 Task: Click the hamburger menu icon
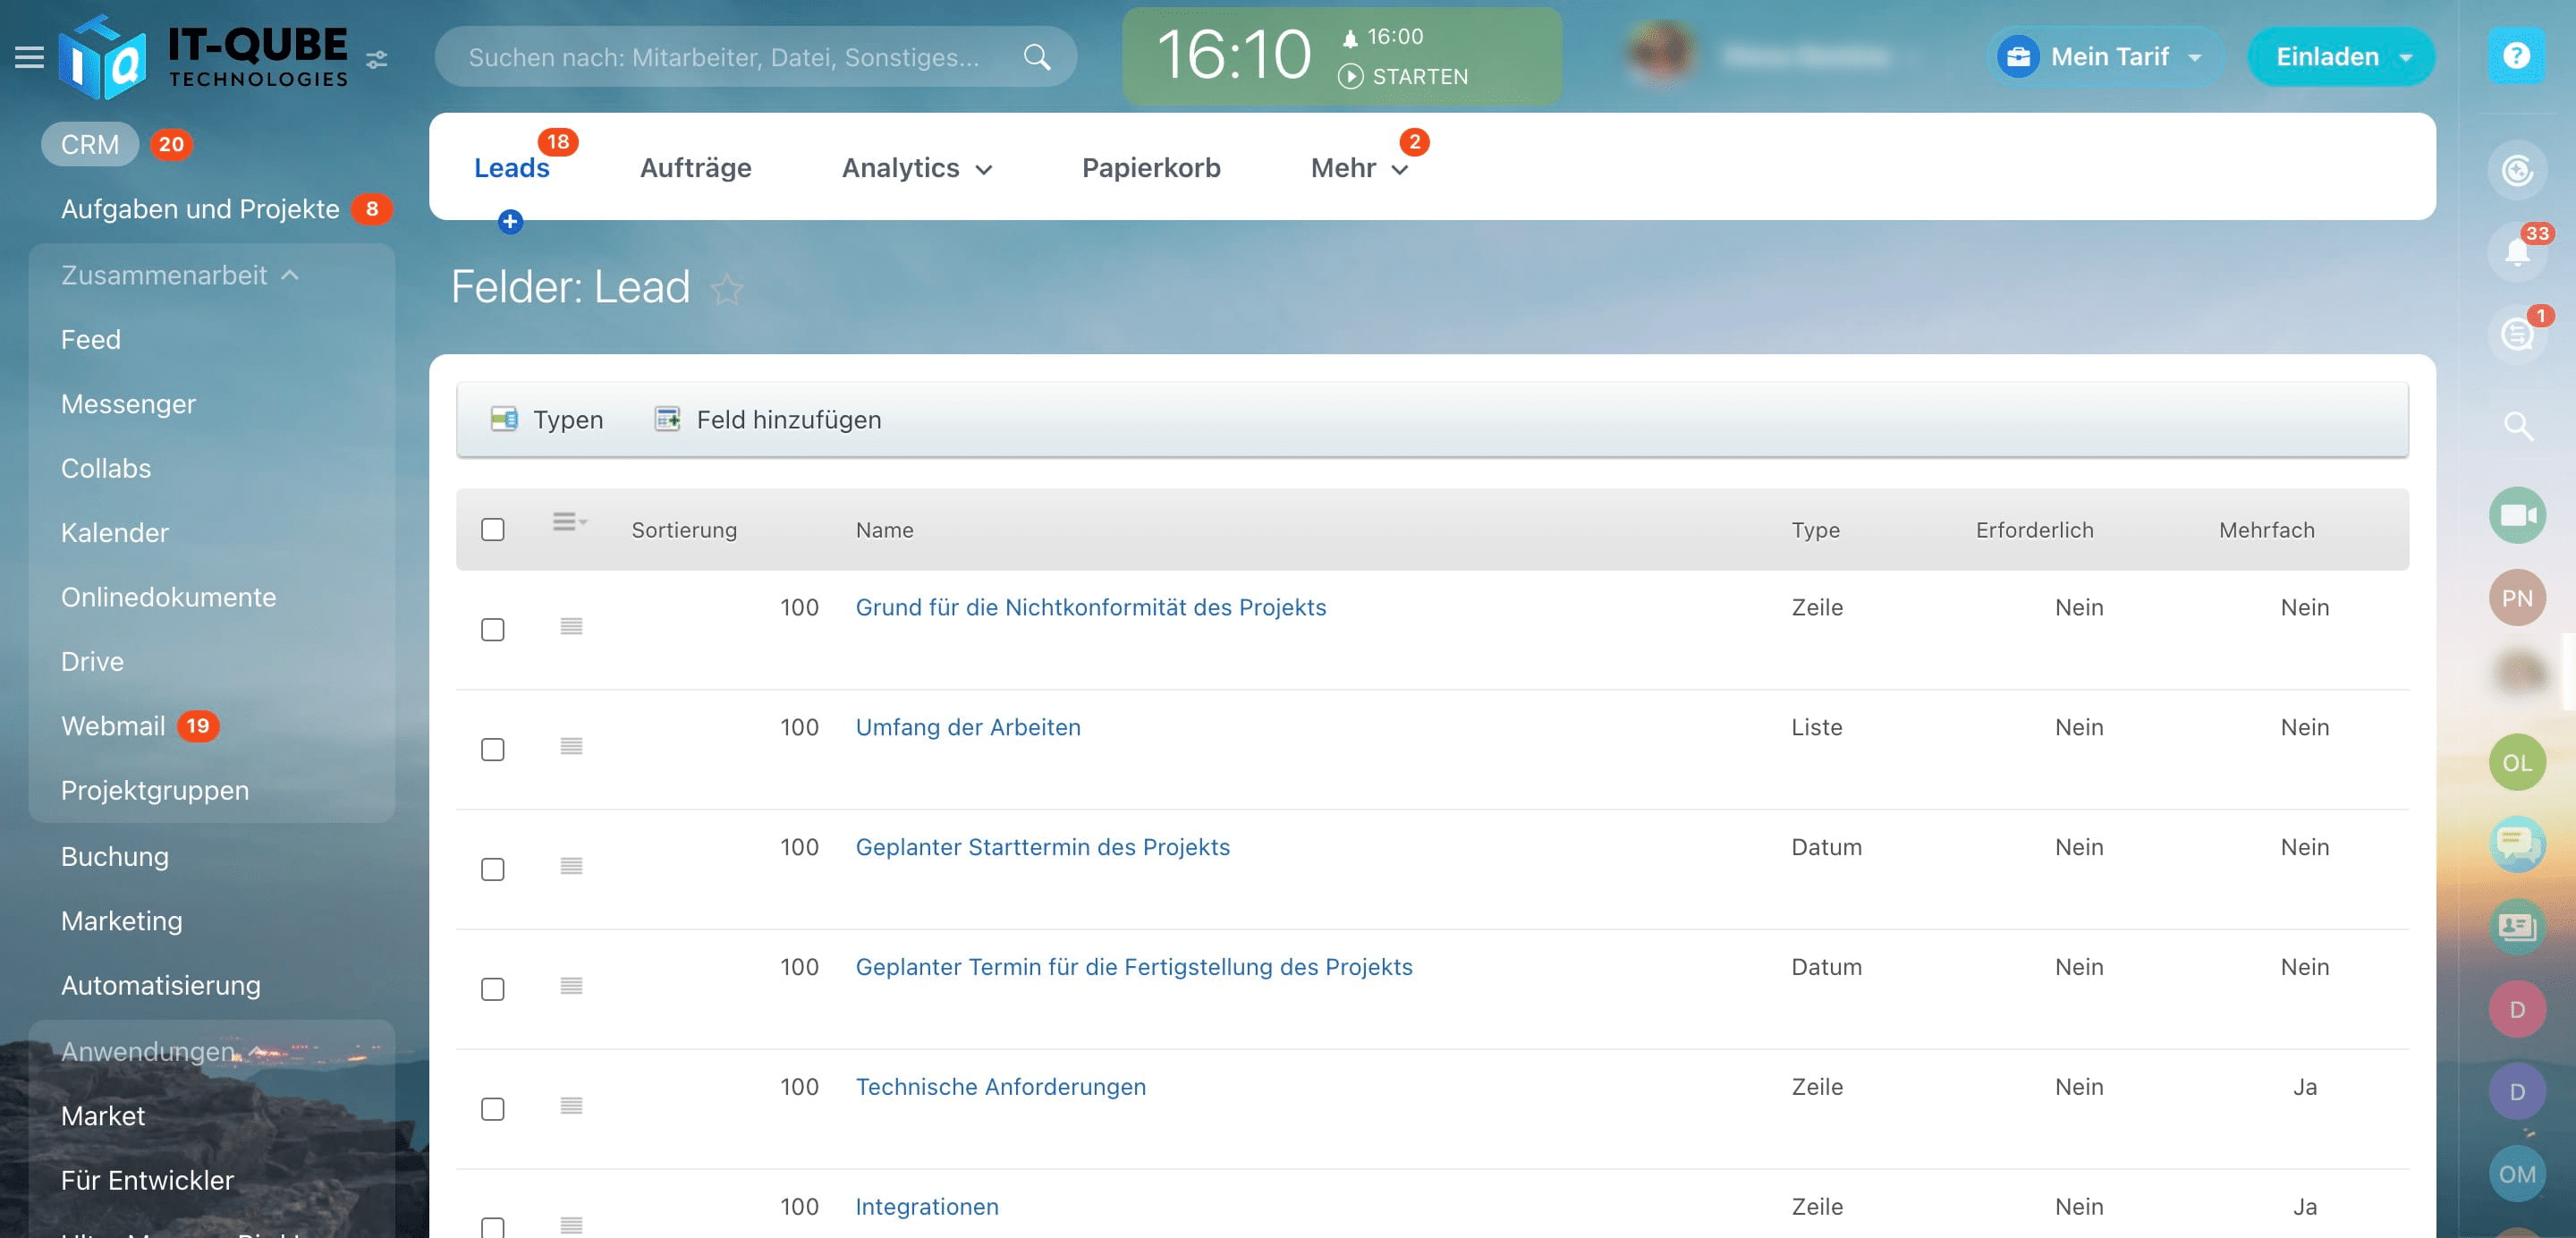click(29, 57)
